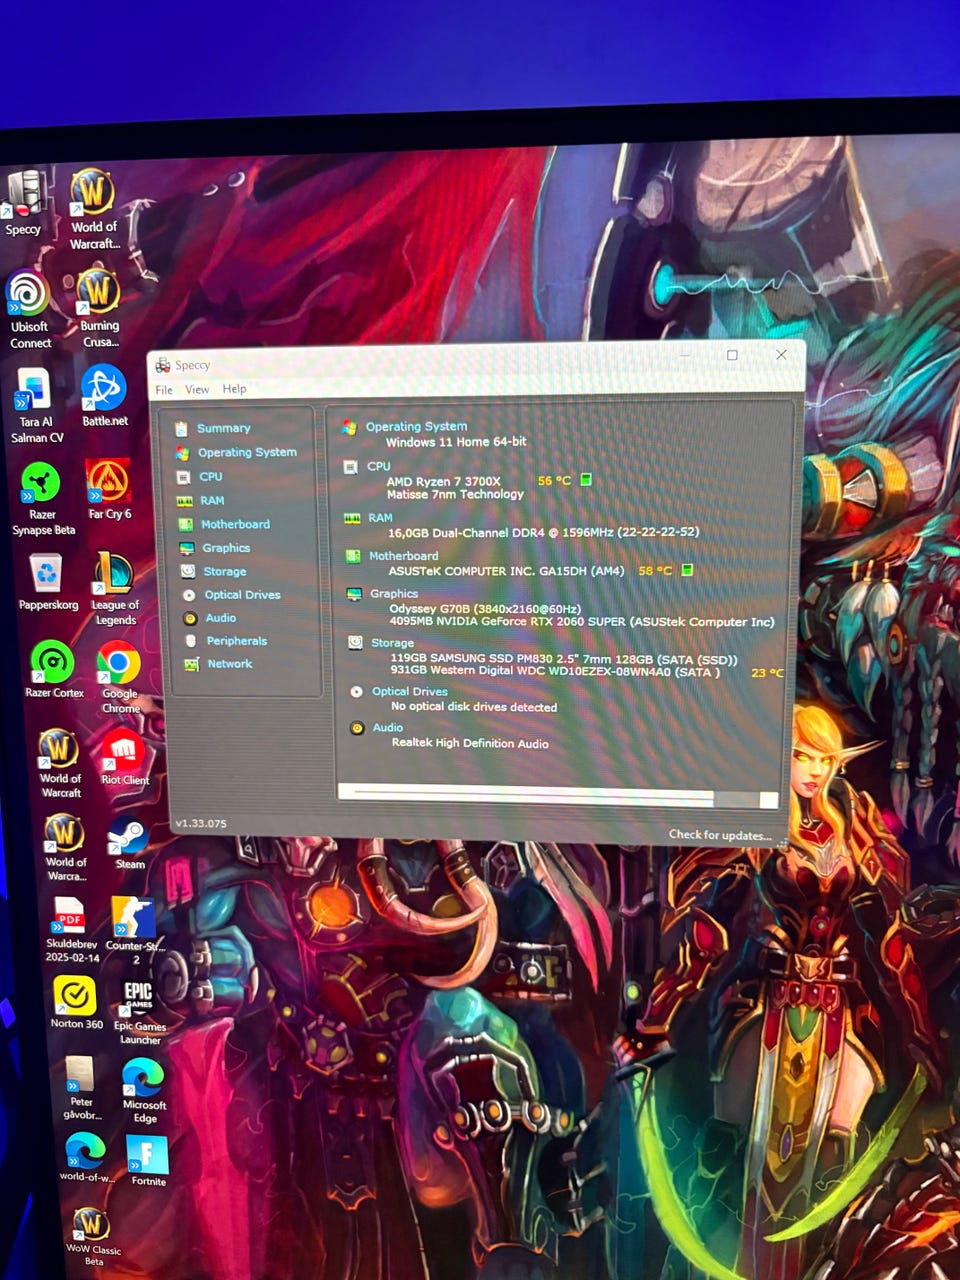Click AMD Ryzen 7 3700X text
The height and width of the screenshot is (1280, 960).
443,481
